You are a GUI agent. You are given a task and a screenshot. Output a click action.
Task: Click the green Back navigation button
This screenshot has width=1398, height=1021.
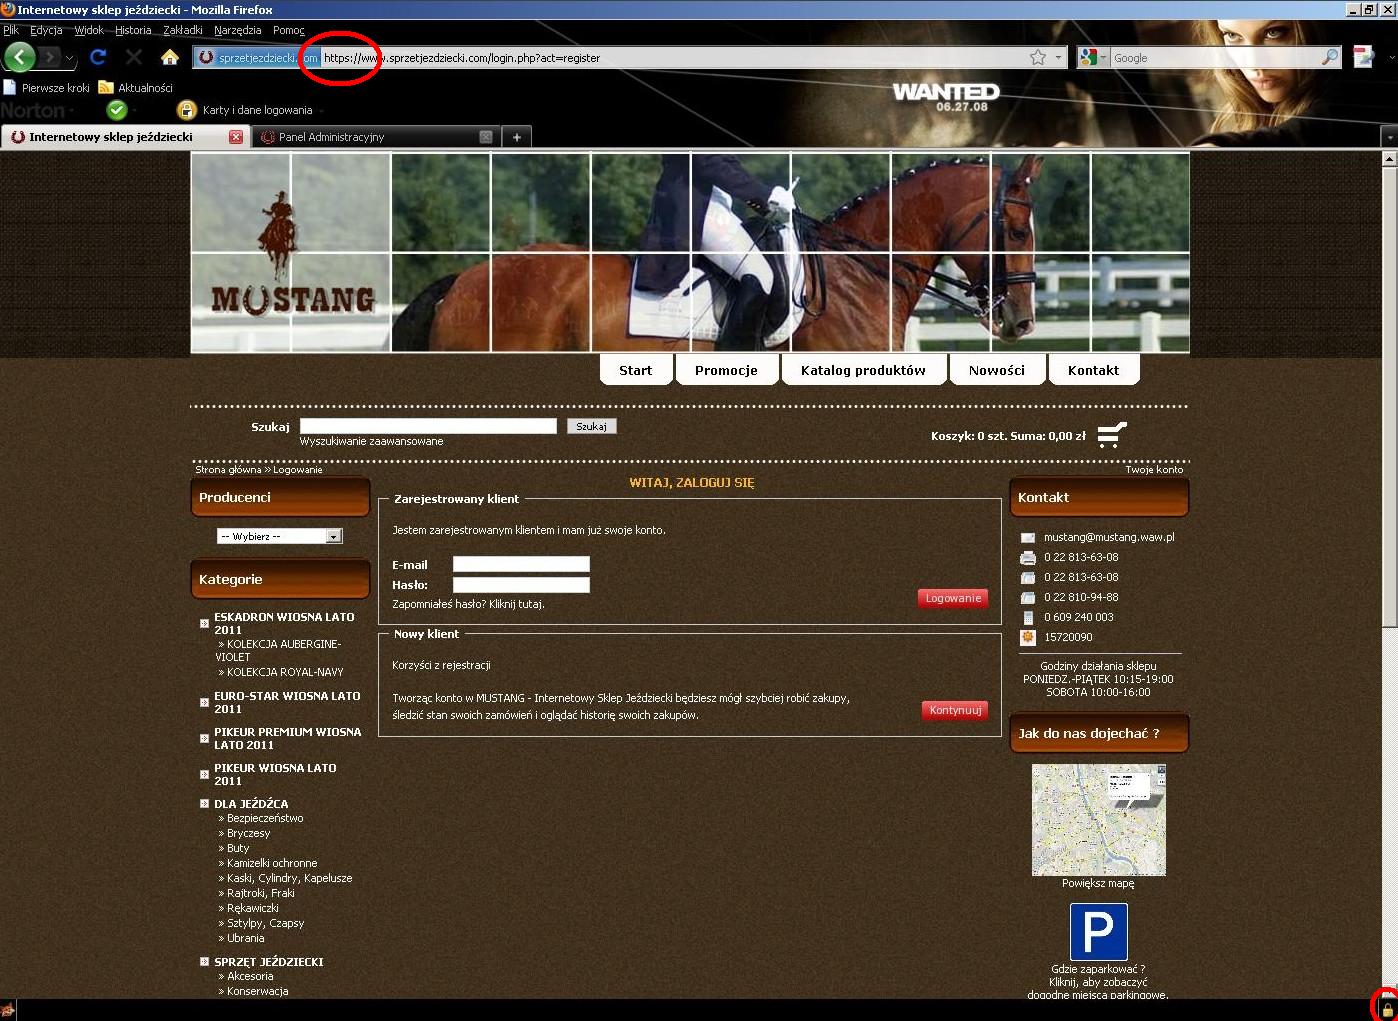pyautogui.click(x=21, y=57)
